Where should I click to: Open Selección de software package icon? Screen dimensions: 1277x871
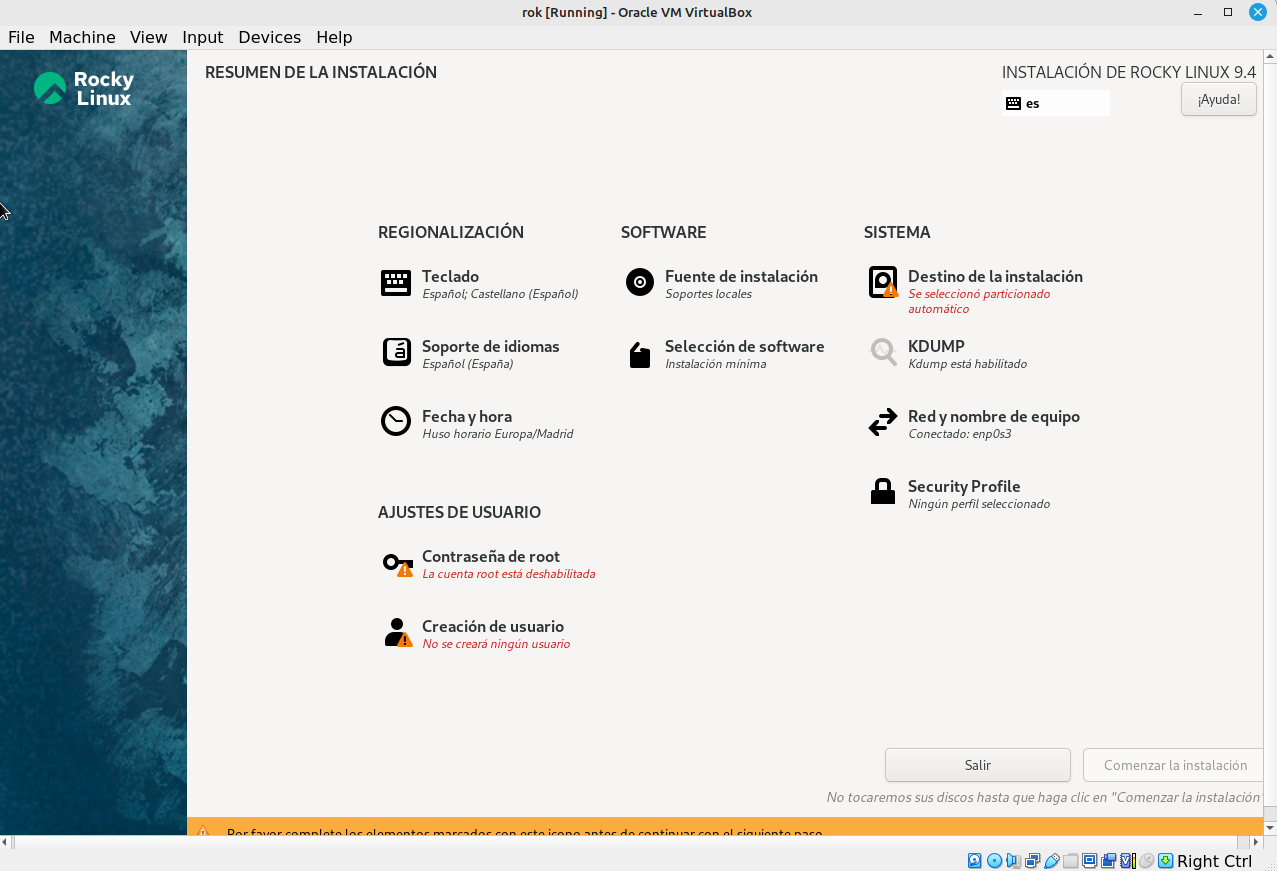coord(640,354)
